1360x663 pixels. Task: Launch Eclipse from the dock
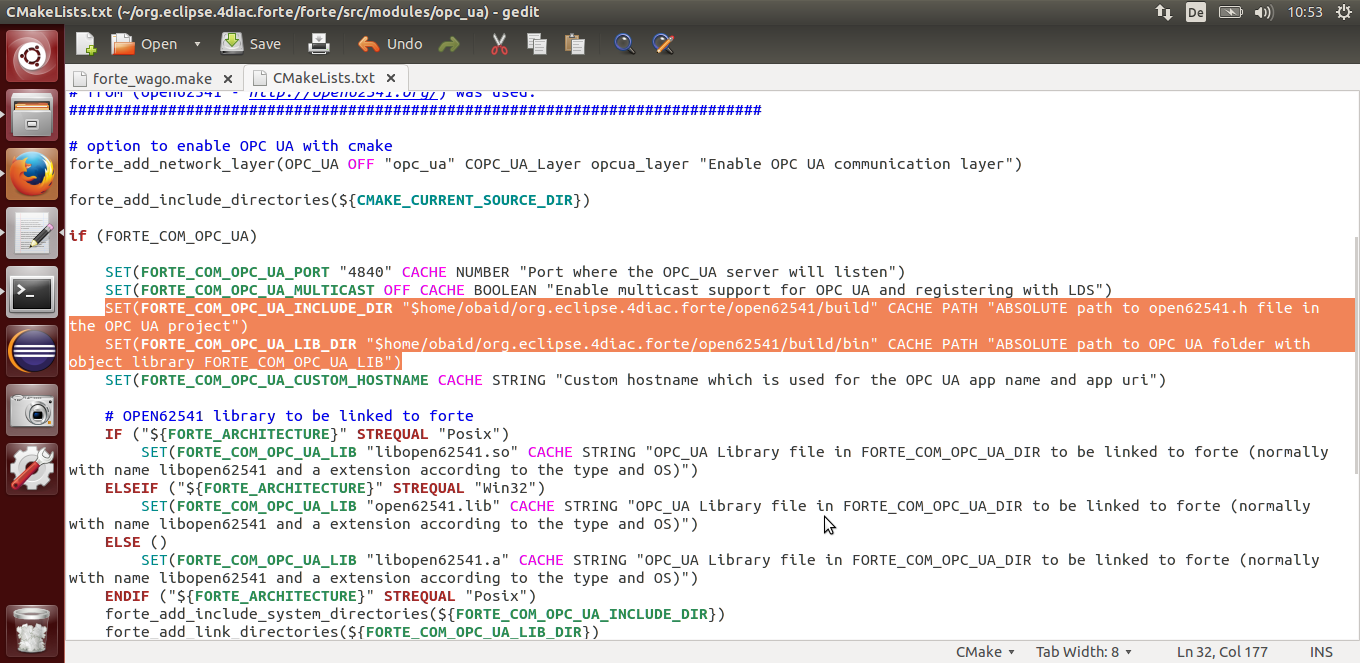(x=33, y=351)
